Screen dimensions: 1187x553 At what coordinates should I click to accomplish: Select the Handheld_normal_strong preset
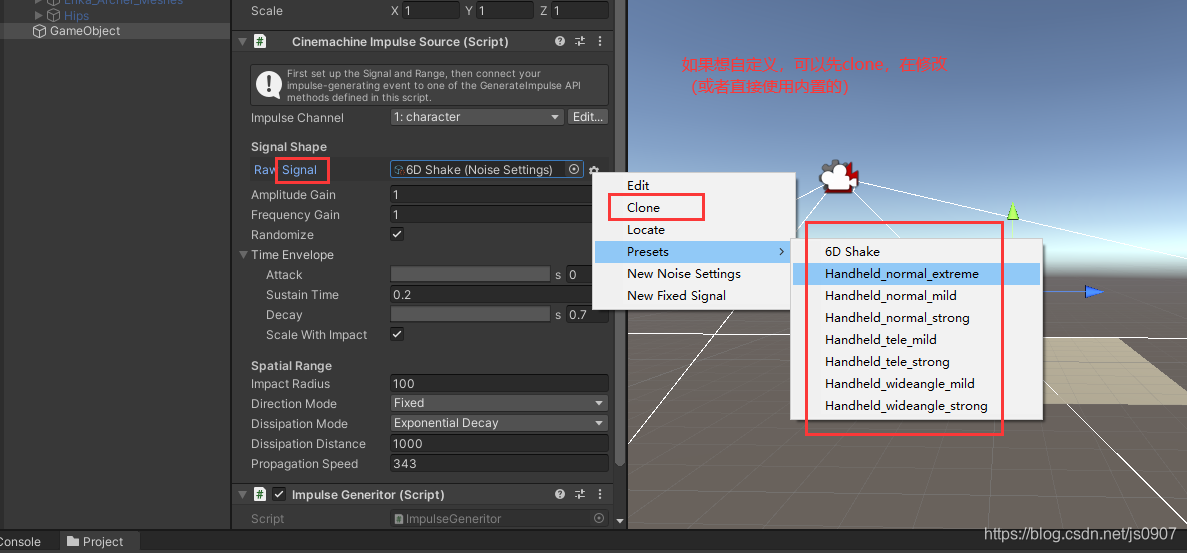tap(917, 317)
